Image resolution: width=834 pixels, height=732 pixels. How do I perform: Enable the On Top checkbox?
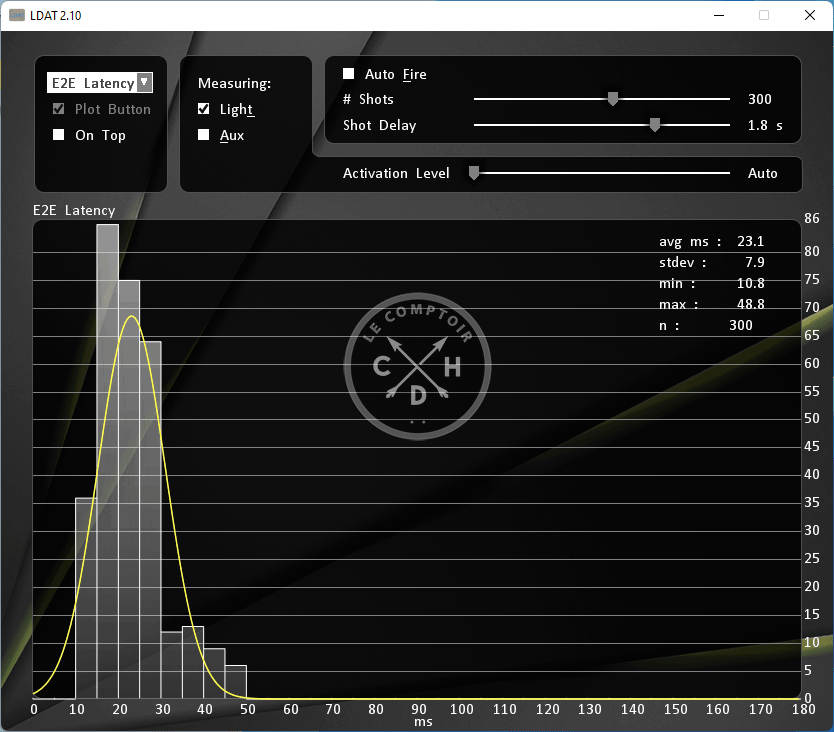click(x=59, y=135)
